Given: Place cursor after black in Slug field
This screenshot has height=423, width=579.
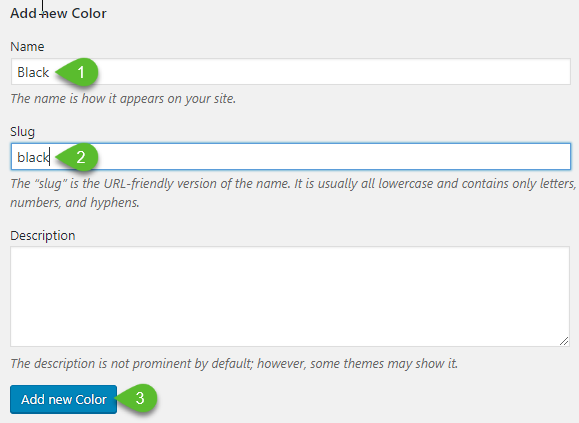Looking at the screenshot, I should (x=49, y=157).
